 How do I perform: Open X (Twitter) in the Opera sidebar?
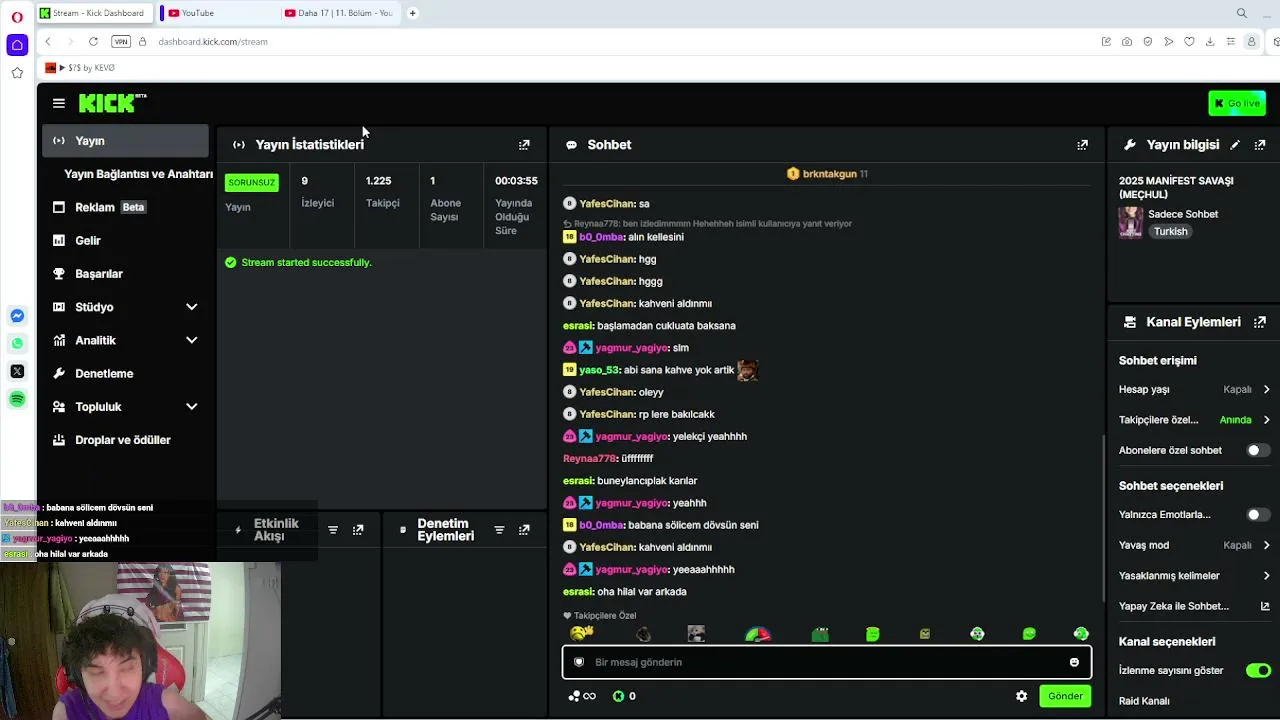pos(17,371)
